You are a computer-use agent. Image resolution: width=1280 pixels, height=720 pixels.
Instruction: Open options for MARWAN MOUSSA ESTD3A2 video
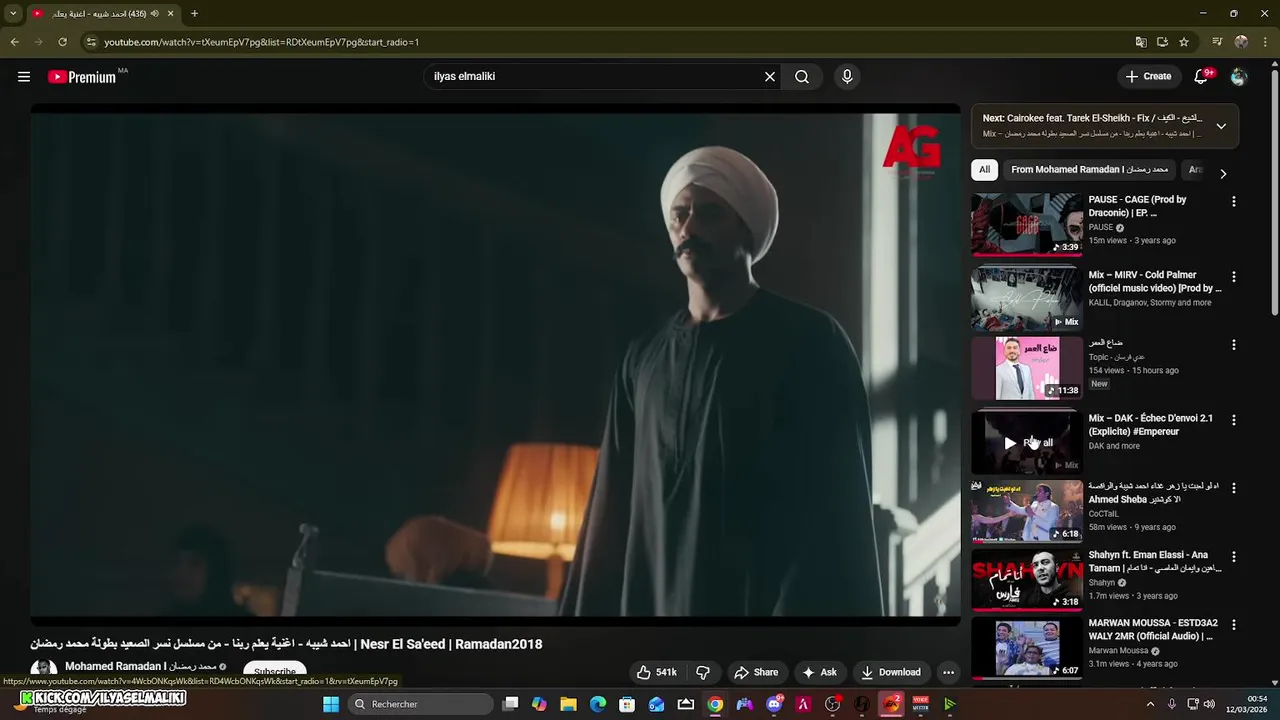[x=1234, y=625]
